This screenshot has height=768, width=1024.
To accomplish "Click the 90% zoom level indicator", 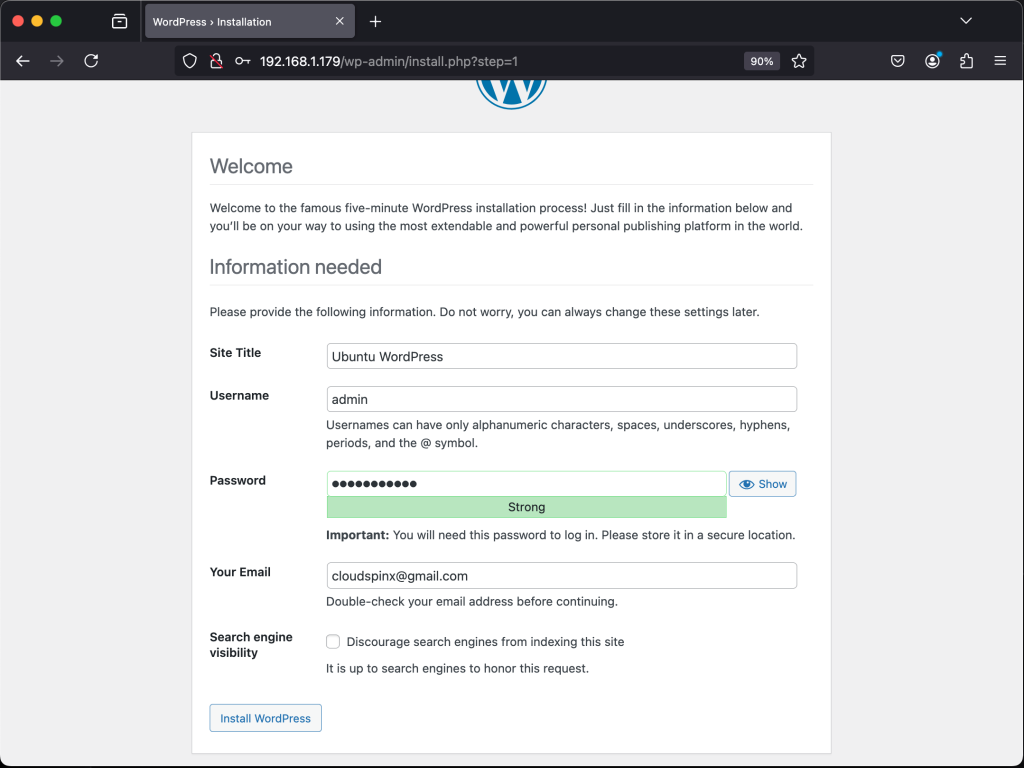I will coord(761,61).
